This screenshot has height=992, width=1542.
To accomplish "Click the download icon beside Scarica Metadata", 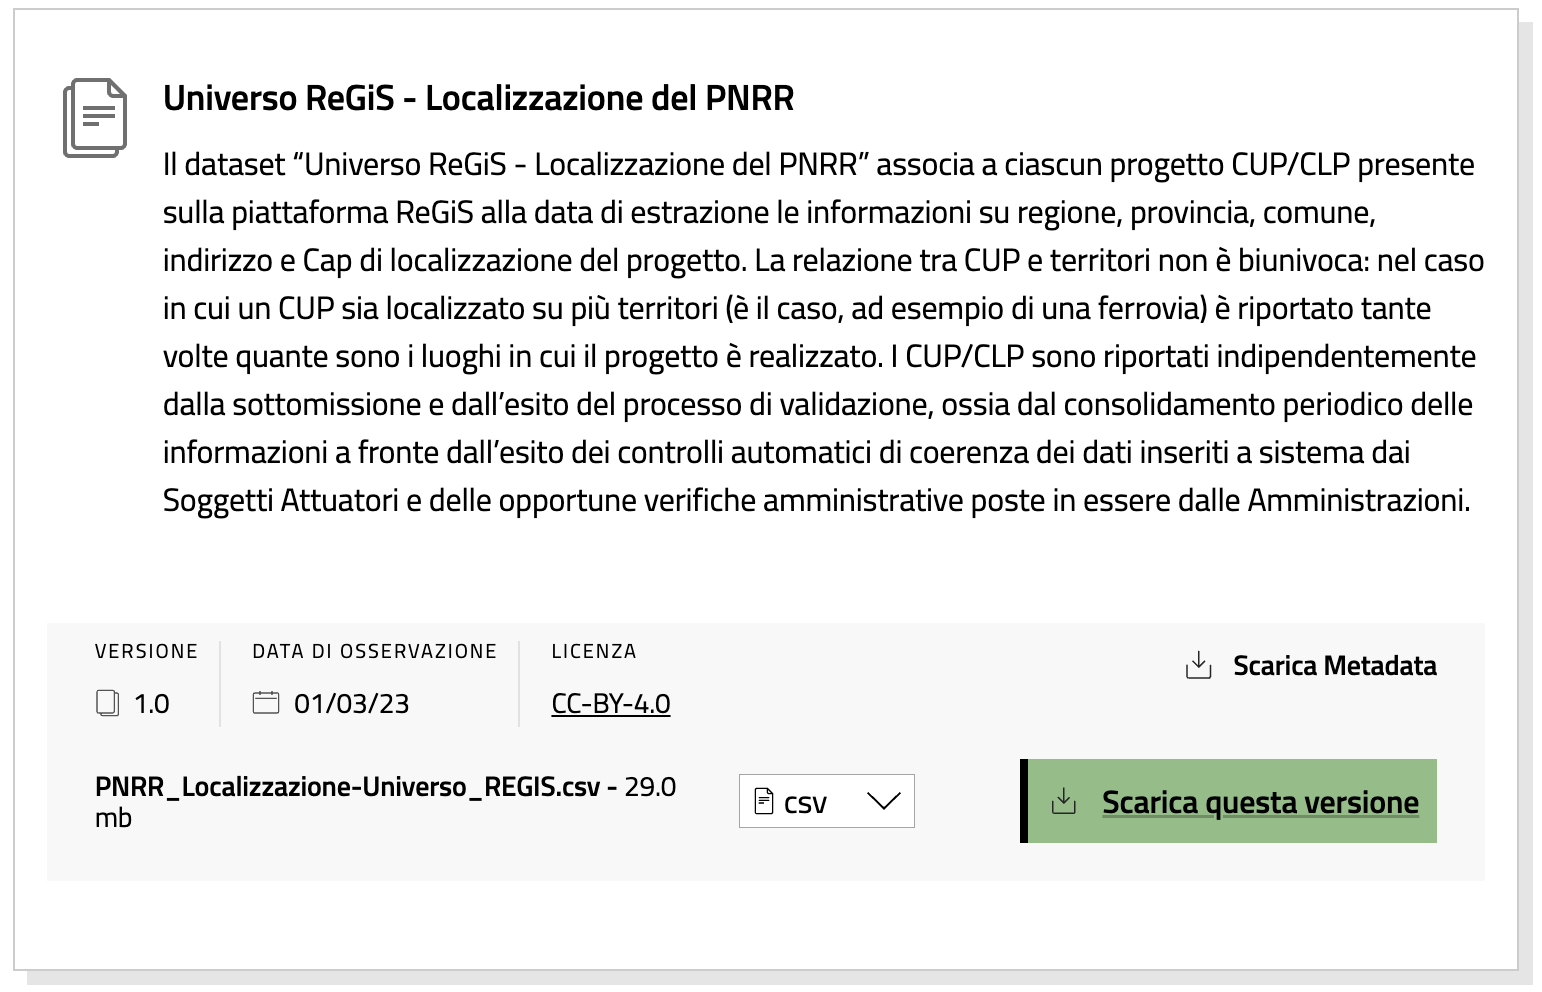I will pos(1198,665).
